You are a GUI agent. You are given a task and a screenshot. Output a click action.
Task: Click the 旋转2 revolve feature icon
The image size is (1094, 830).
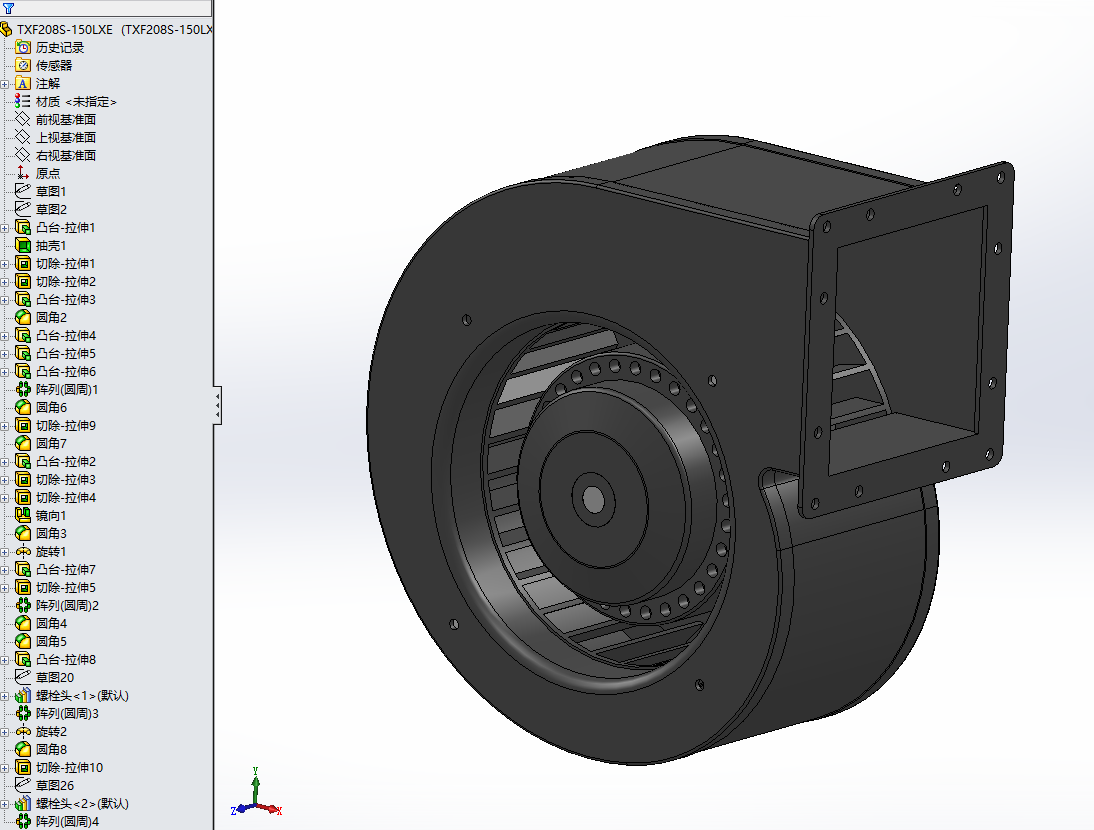click(23, 732)
